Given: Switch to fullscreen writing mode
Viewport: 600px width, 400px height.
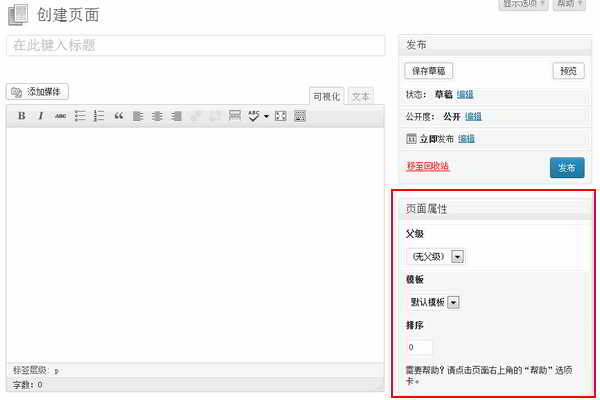Looking at the screenshot, I should coord(280,116).
